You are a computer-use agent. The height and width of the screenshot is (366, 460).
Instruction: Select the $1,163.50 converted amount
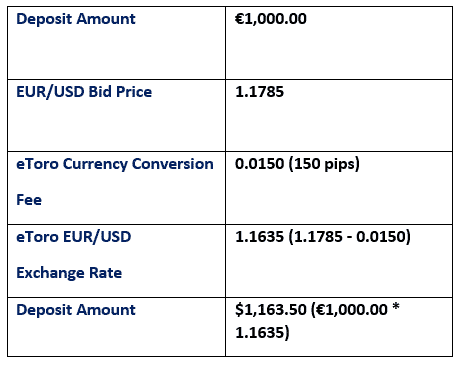(271, 310)
